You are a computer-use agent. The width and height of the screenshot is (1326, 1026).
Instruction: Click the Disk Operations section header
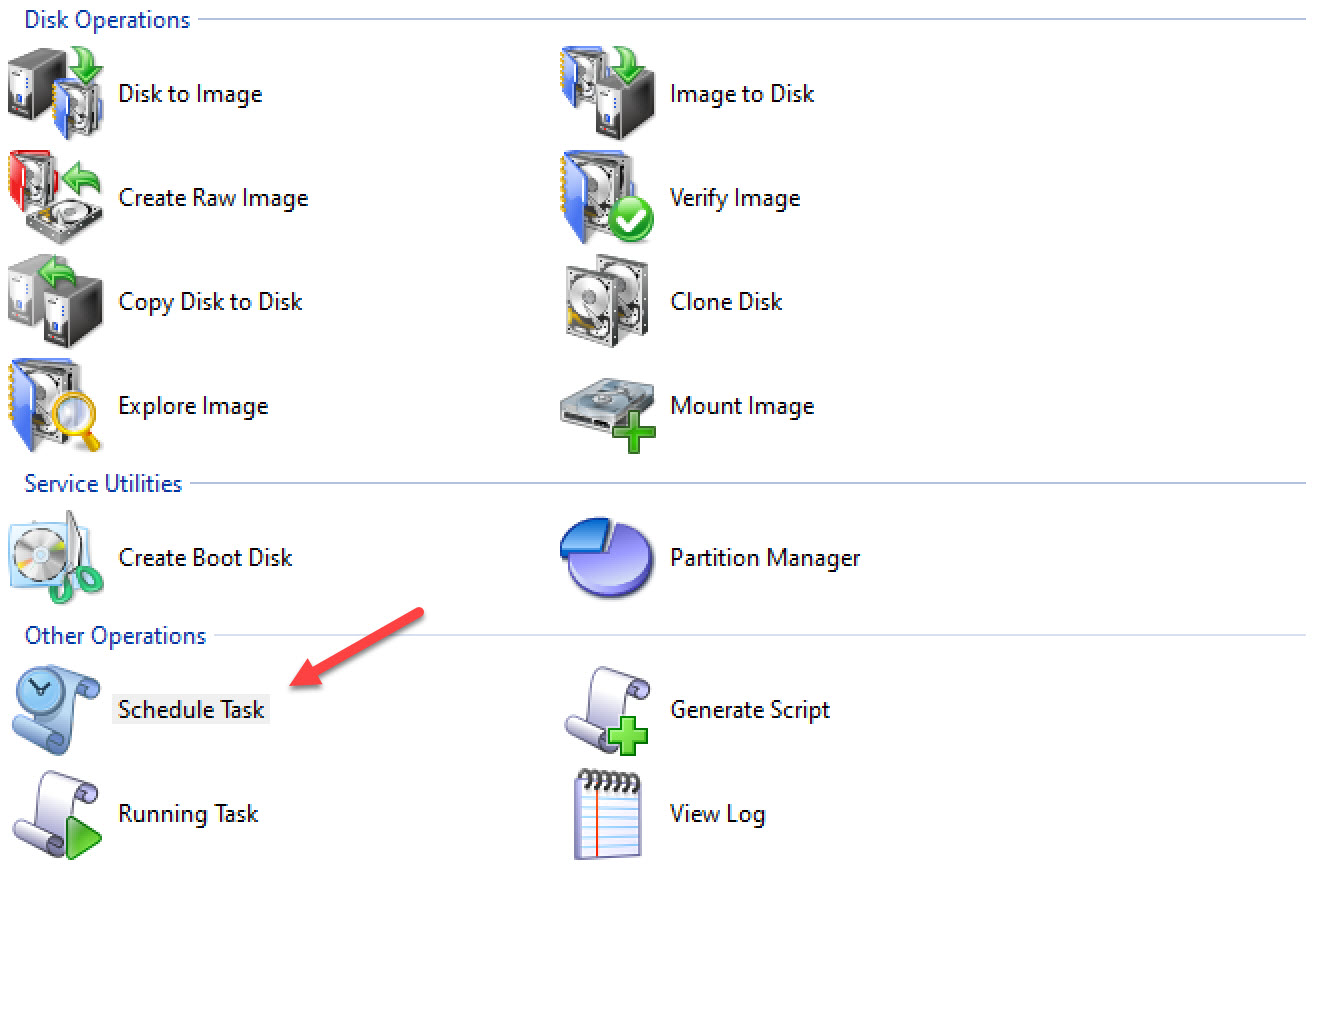click(107, 20)
